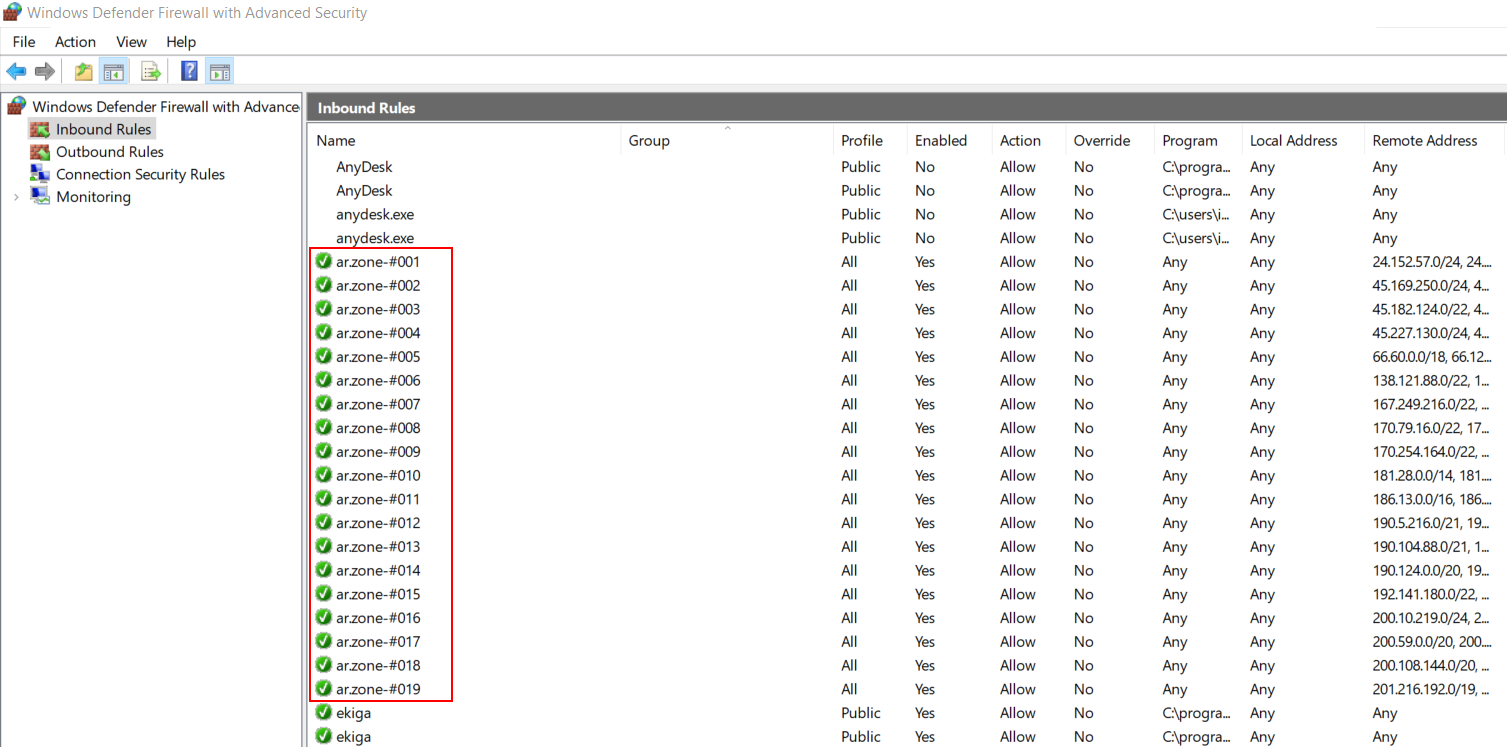Open the View menu
The width and height of the screenshot is (1507, 747).
131,42
